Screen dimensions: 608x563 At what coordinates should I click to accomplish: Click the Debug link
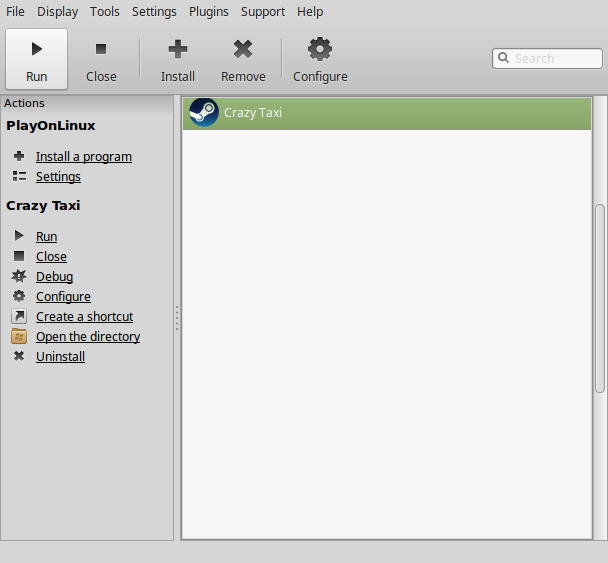(55, 277)
